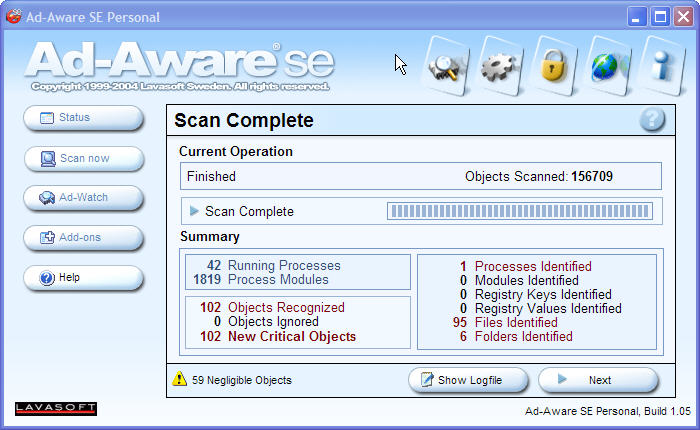Open the scan magnifier toolbar icon
700x430 pixels.
point(446,67)
